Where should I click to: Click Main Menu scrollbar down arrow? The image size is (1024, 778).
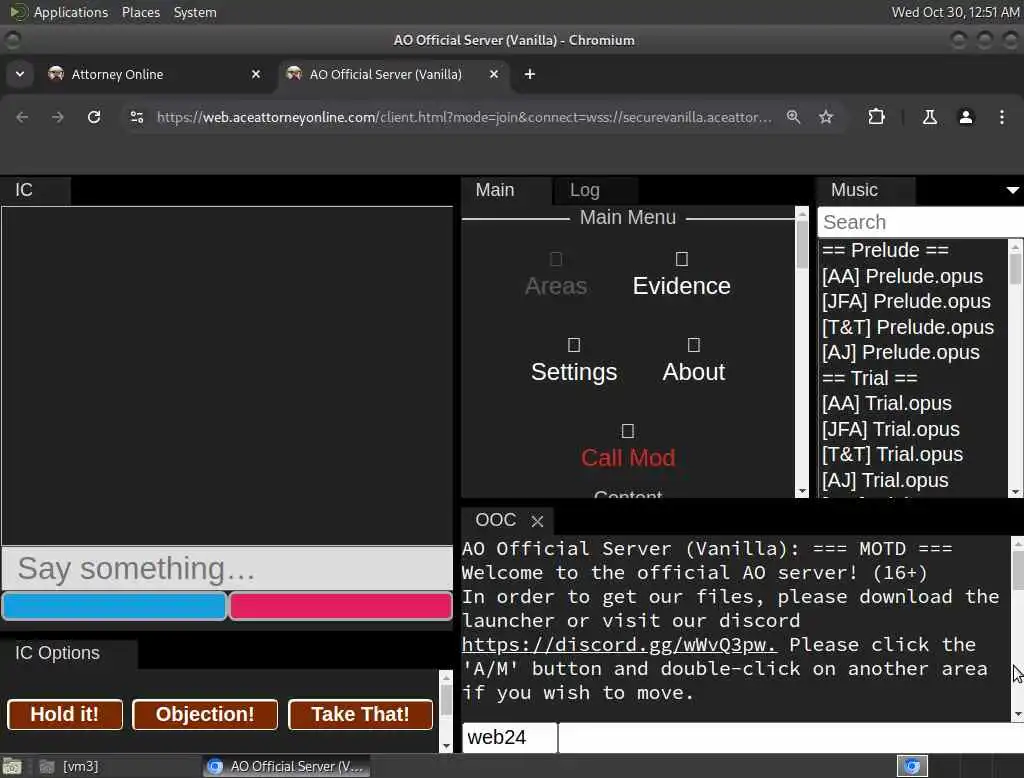(802, 491)
